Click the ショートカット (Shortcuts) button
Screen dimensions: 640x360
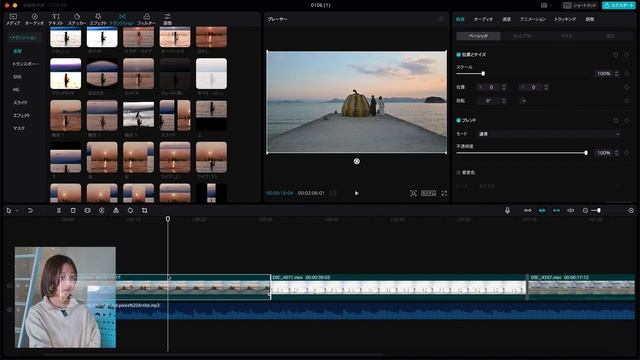coord(580,5)
